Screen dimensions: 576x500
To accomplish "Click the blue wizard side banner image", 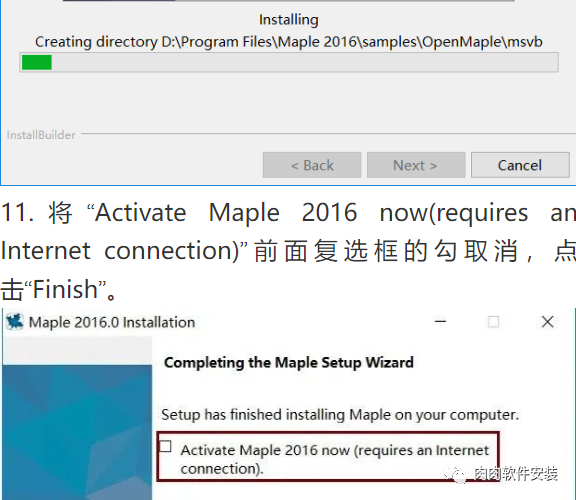I will (77, 432).
